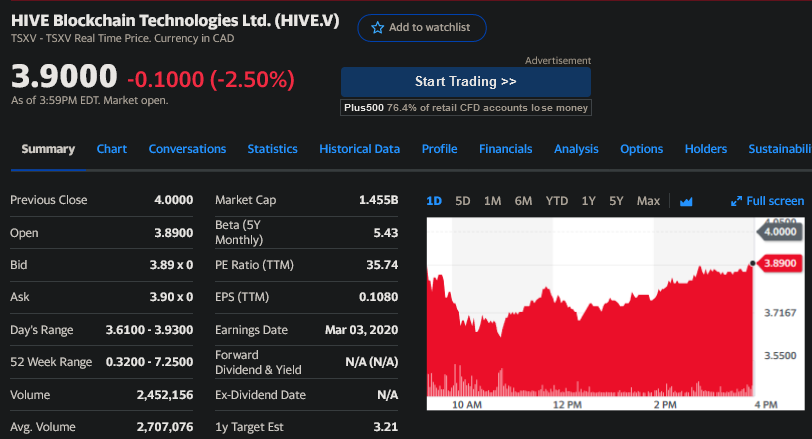Open the Plus500 disclaimer banner
This screenshot has width=812, height=439.
tap(466, 108)
